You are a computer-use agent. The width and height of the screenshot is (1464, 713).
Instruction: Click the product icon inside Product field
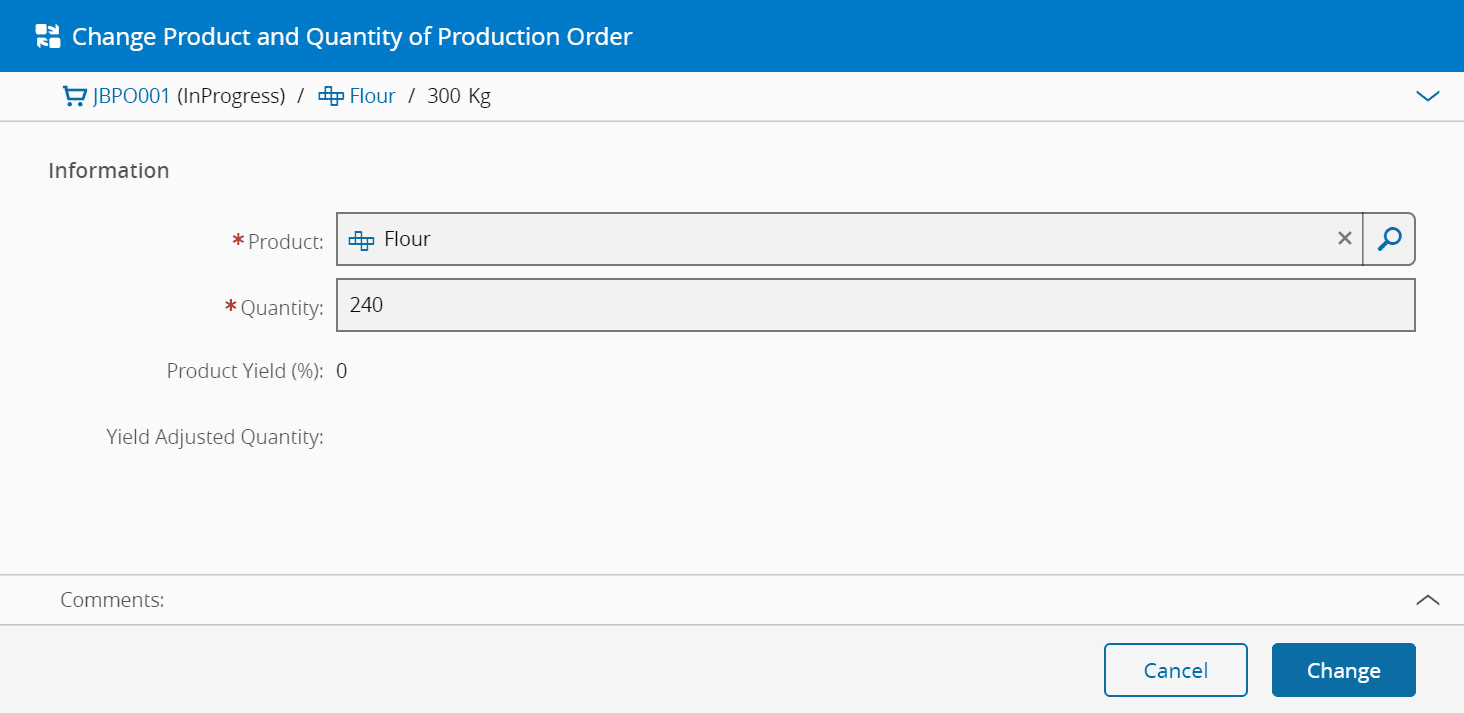click(x=361, y=240)
